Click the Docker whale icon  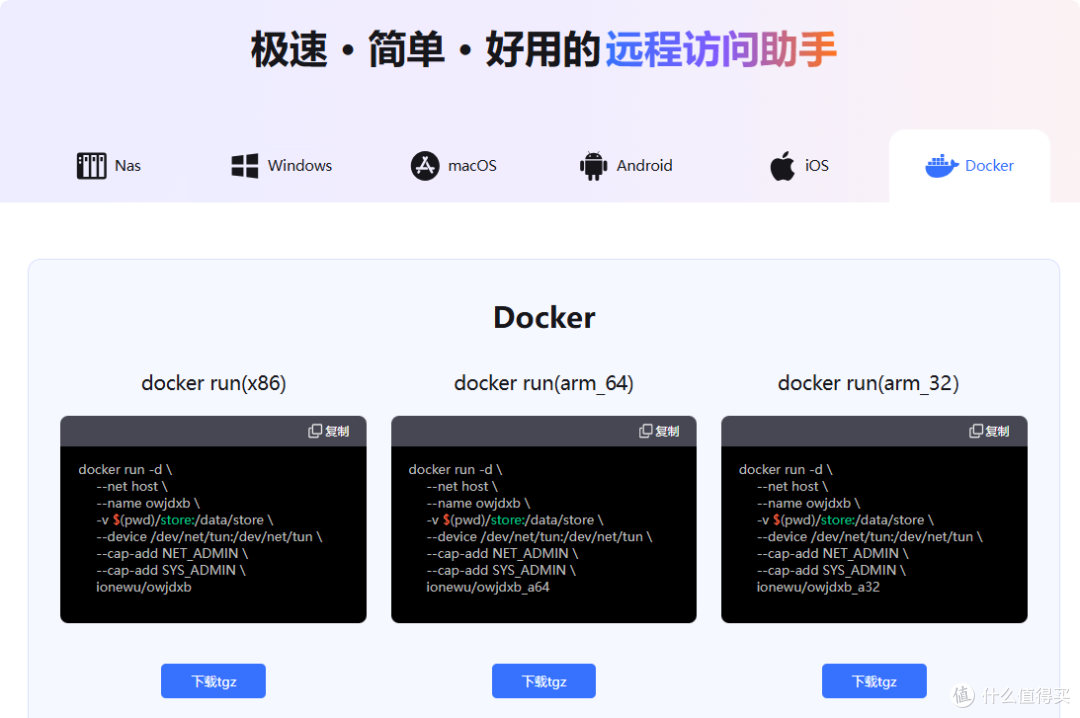pyautogui.click(x=942, y=165)
